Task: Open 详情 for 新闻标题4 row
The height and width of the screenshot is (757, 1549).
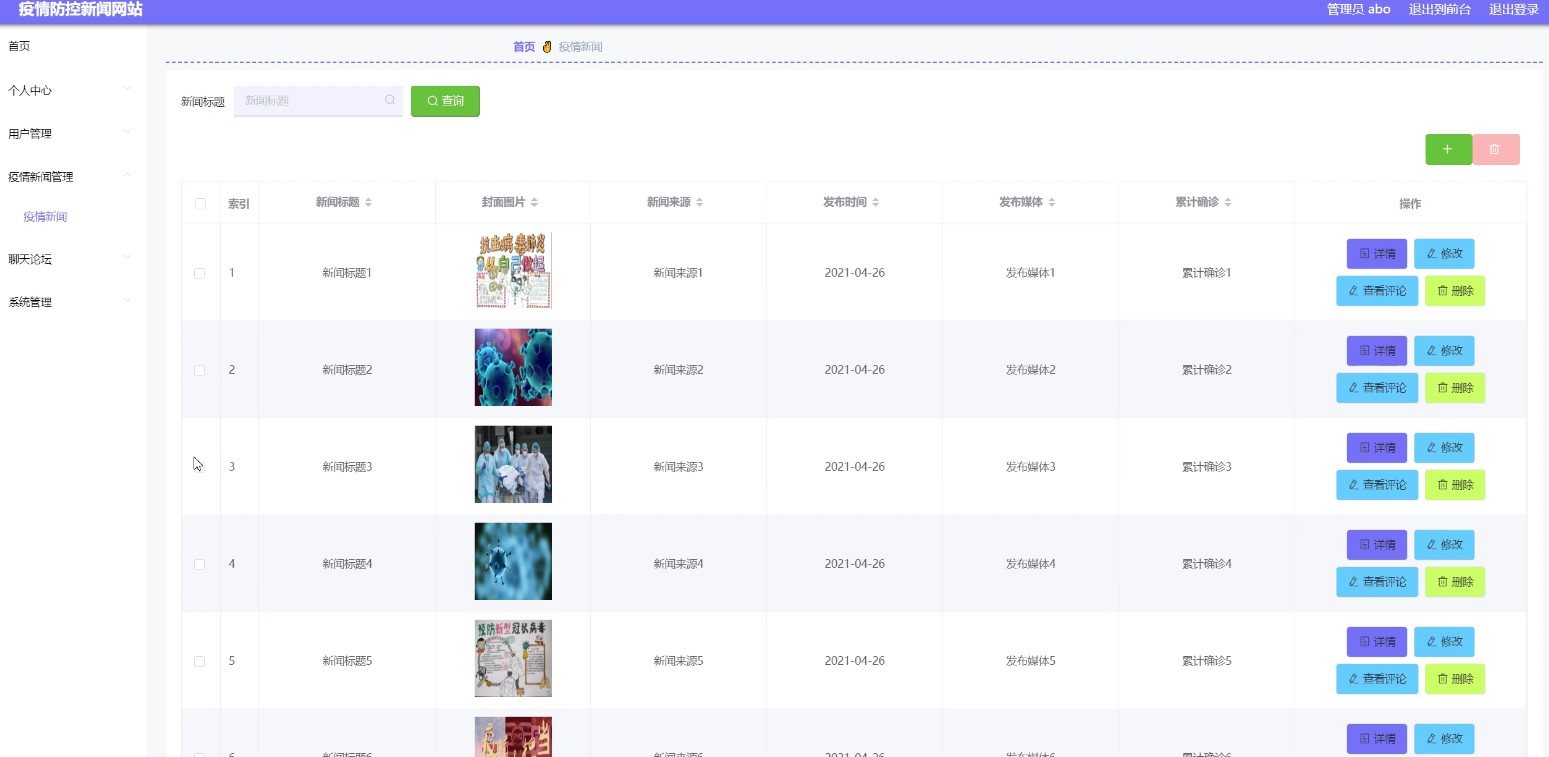Action: point(1377,545)
